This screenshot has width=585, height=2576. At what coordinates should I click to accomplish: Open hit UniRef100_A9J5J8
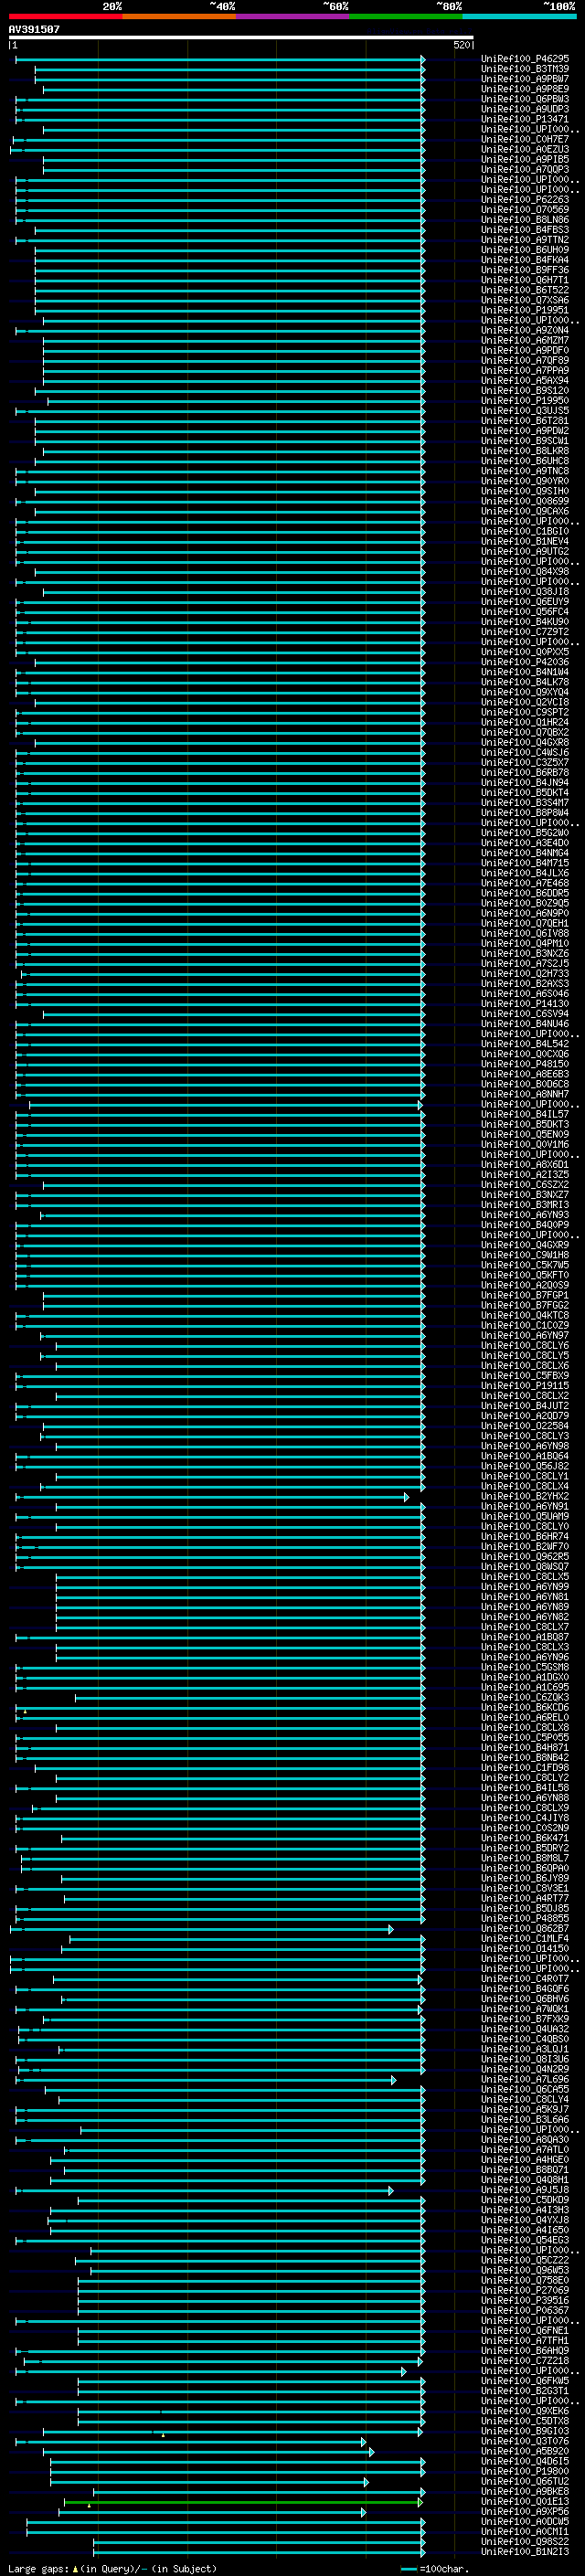click(x=525, y=2190)
